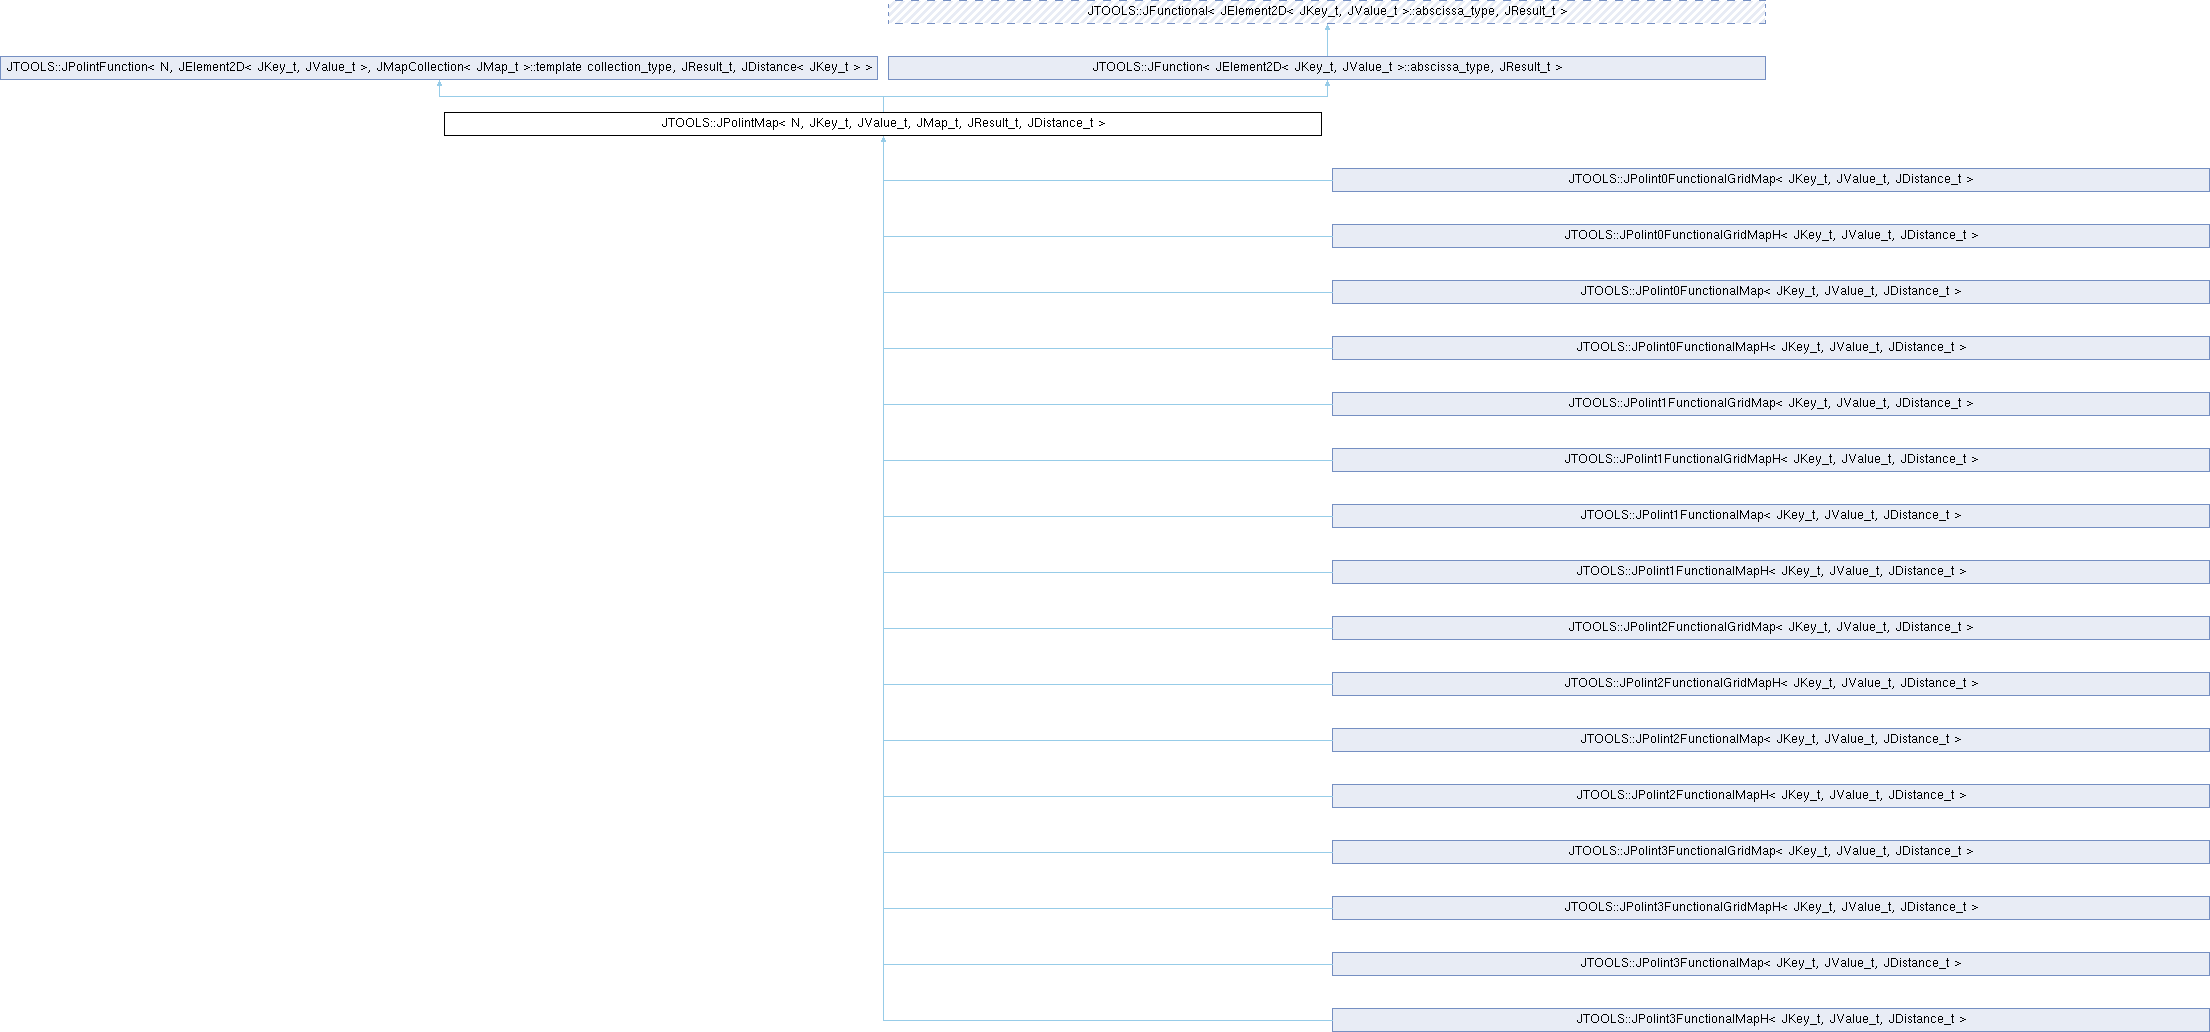The height and width of the screenshot is (1032, 2210).
Task: Click the JTOOLS::JPolintFunction class node
Action: (x=439, y=68)
